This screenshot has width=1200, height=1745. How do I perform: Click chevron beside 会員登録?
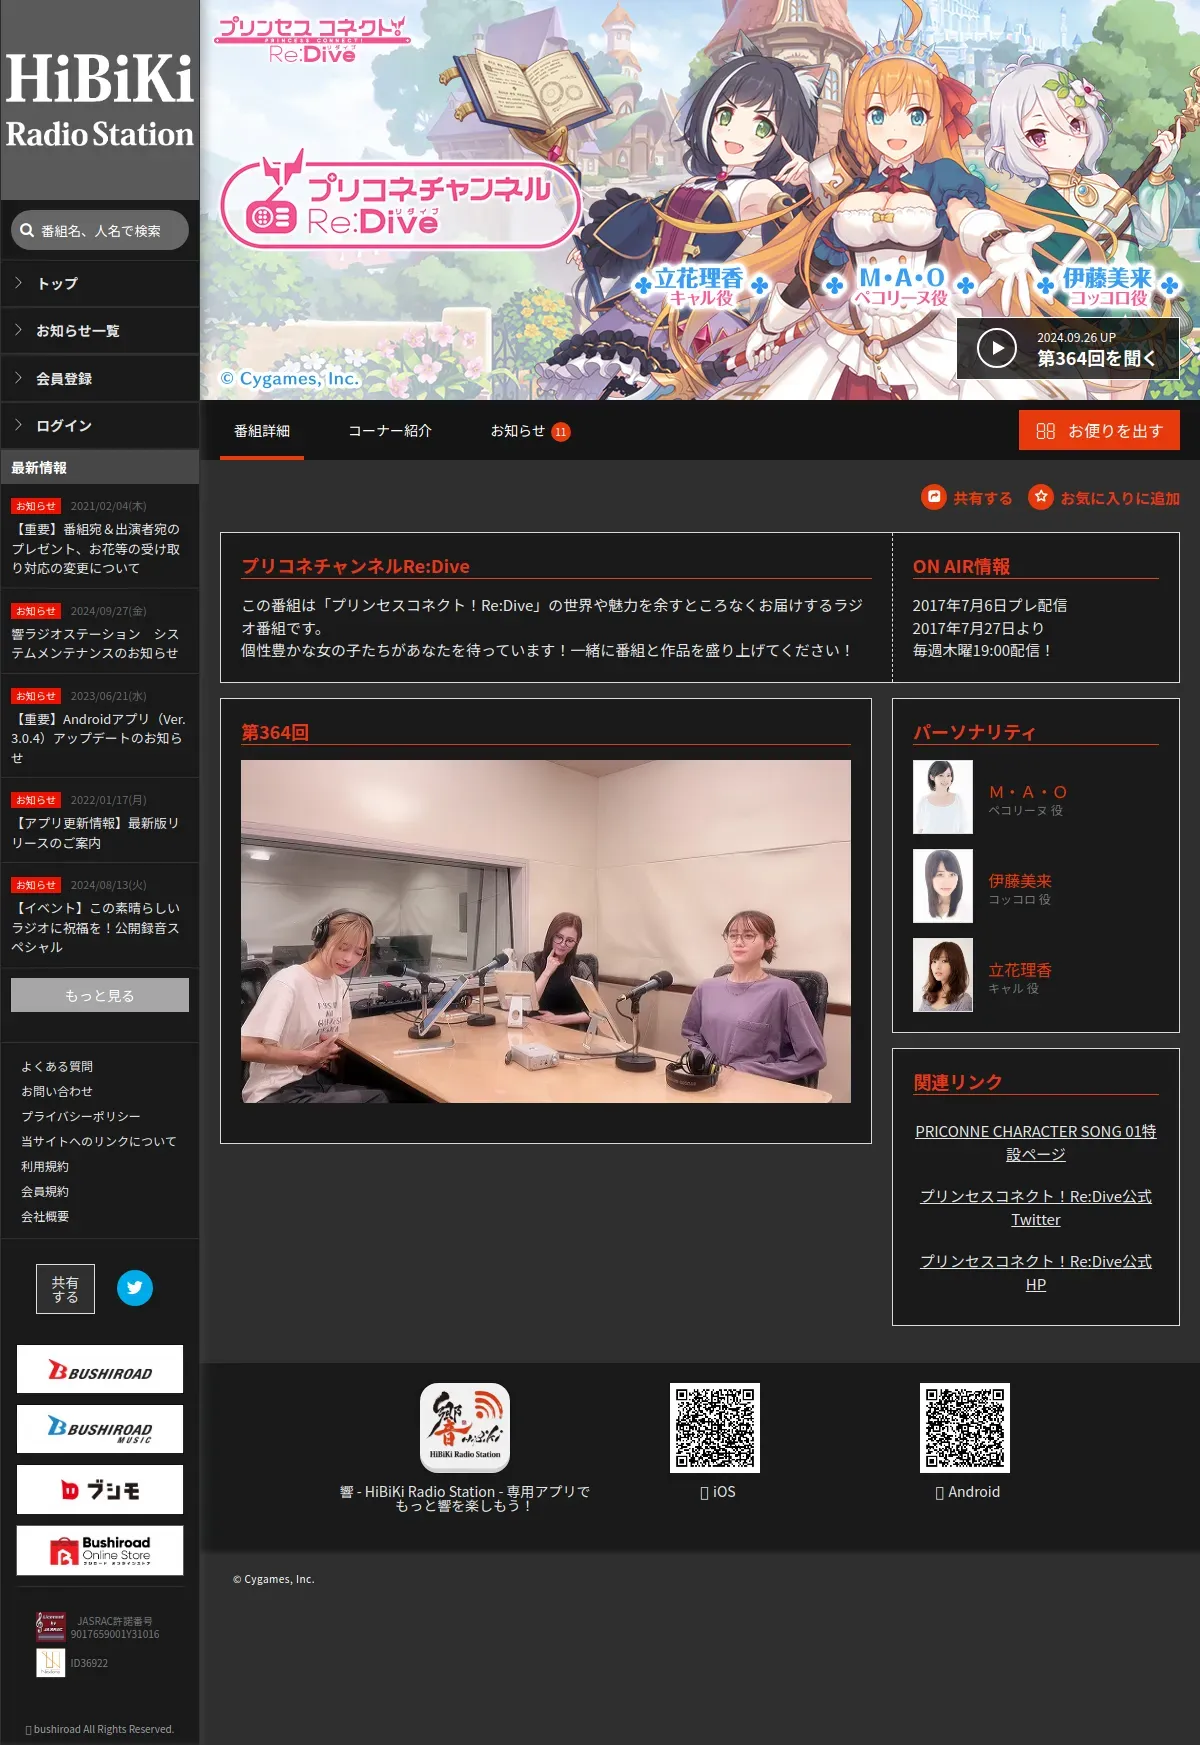pyautogui.click(x=18, y=378)
